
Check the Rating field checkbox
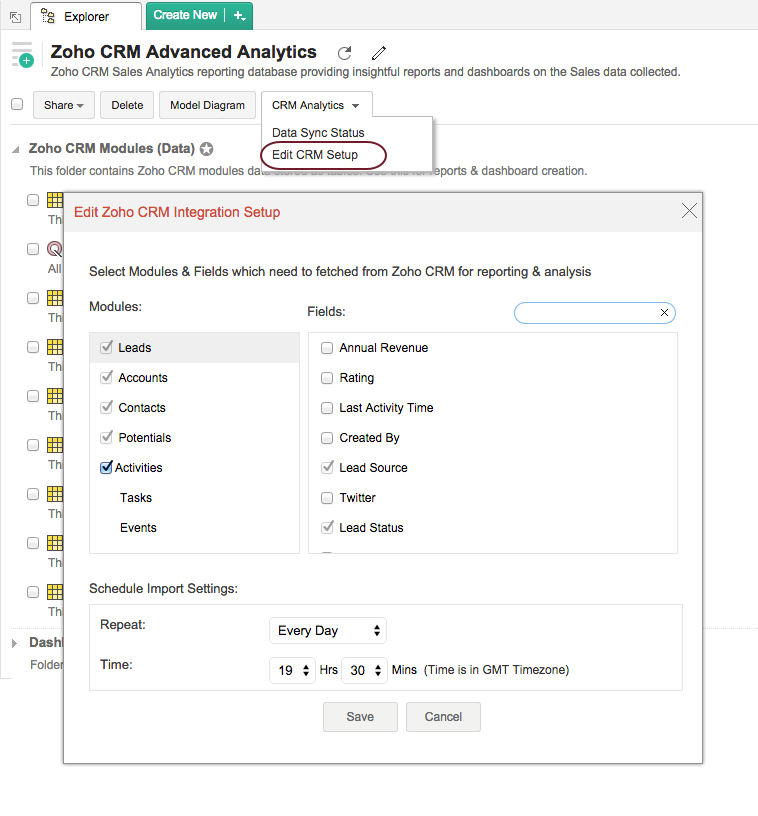(327, 378)
